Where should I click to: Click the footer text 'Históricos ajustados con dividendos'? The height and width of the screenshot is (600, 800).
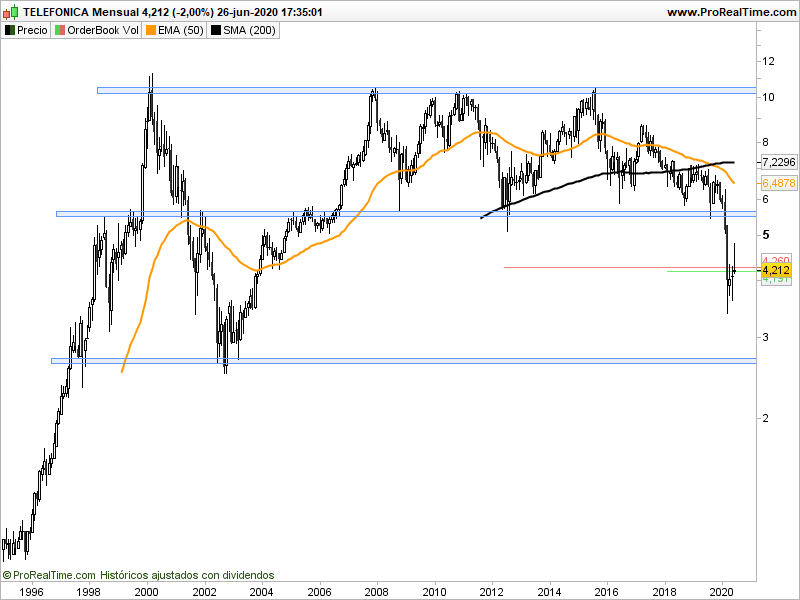[x=187, y=575]
